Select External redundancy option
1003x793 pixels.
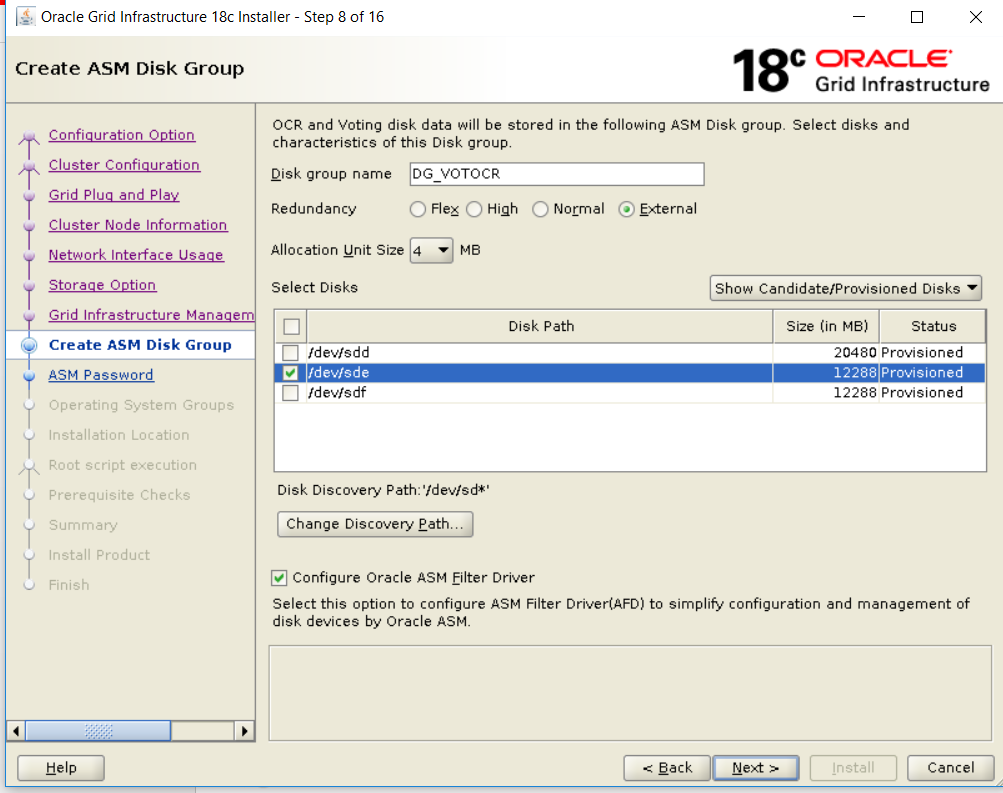[627, 209]
